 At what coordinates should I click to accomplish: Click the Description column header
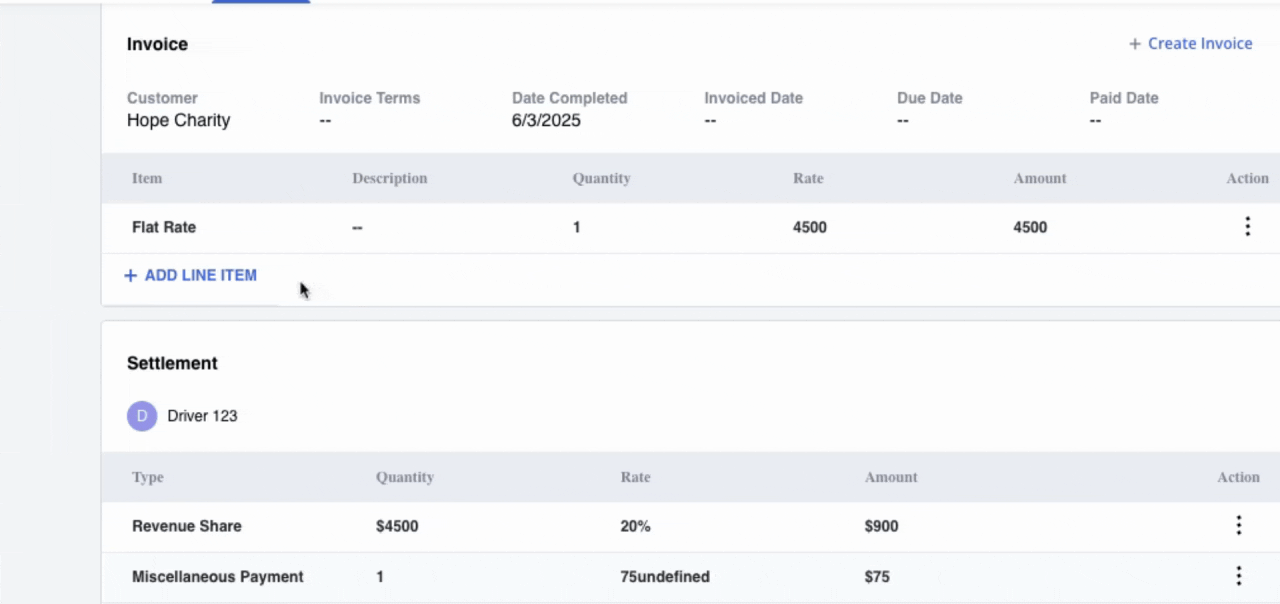point(389,178)
